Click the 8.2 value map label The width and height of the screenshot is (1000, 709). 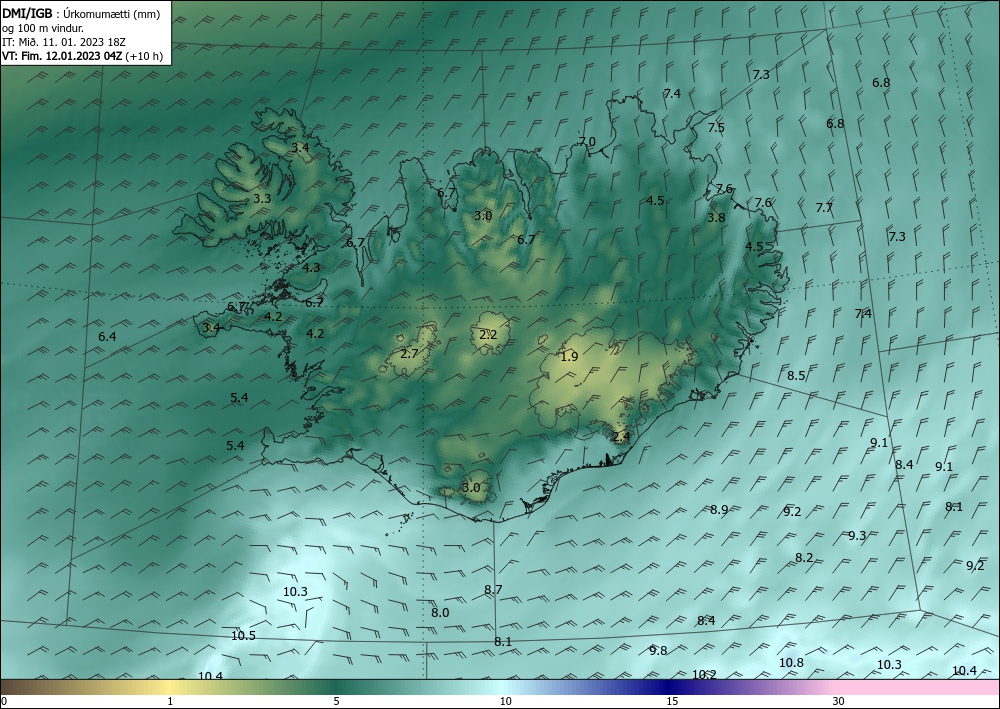(x=804, y=558)
